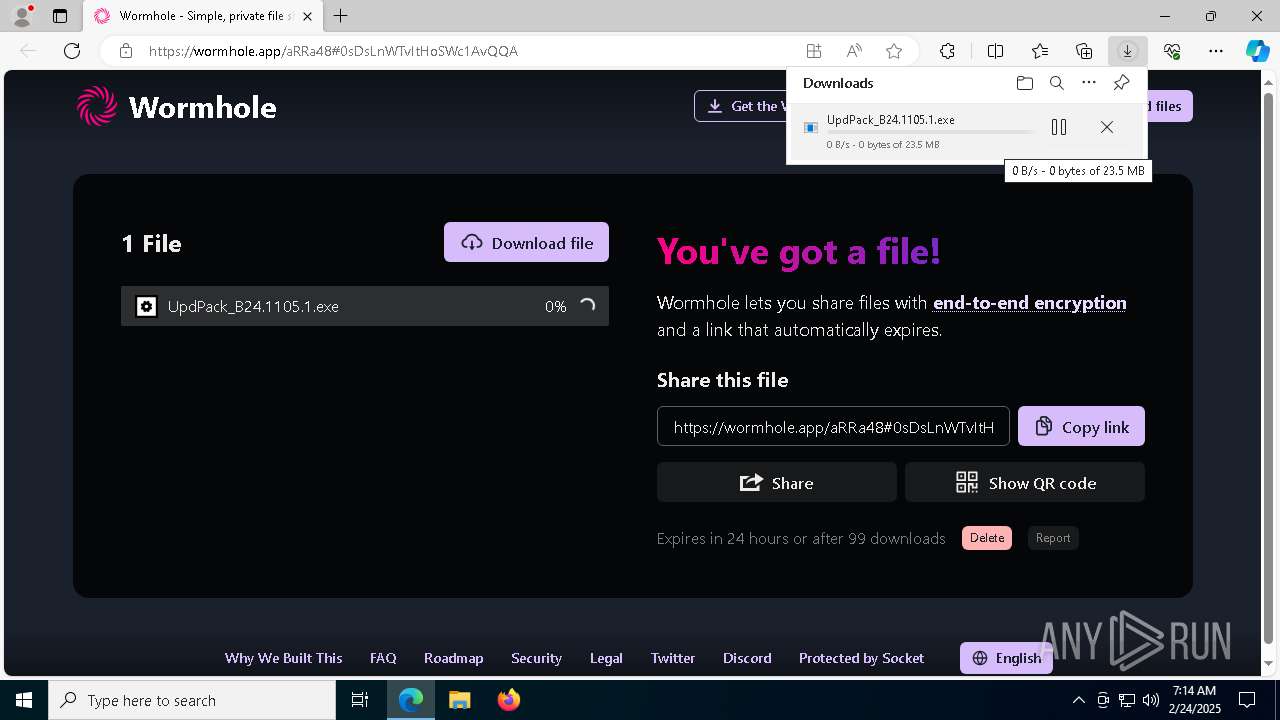Image resolution: width=1280 pixels, height=720 pixels.
Task: Open Edge Settings and more menu
Action: click(1216, 51)
